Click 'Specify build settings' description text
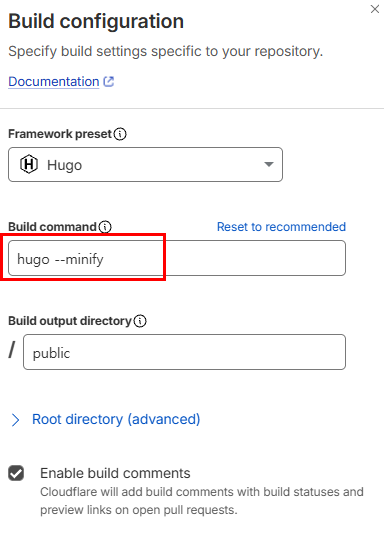The height and width of the screenshot is (534, 384). click(165, 51)
